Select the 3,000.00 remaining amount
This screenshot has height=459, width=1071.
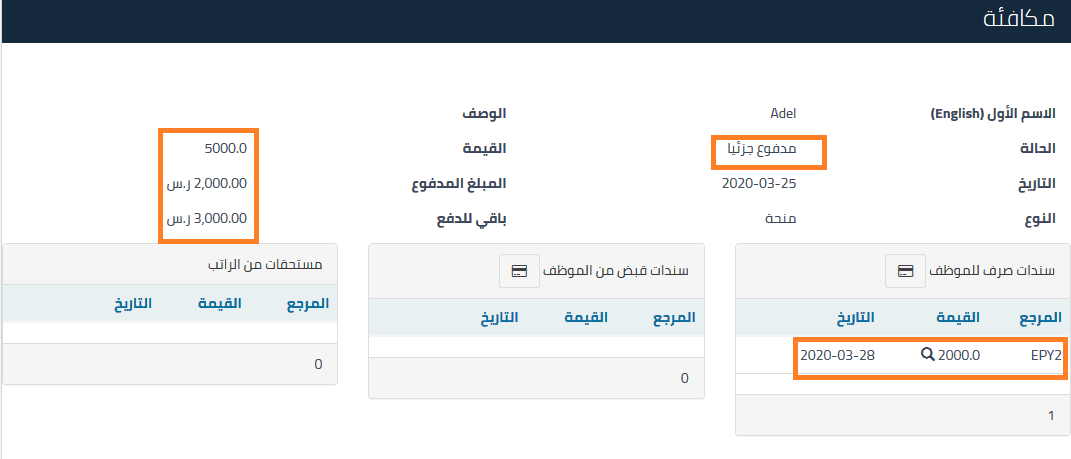click(x=207, y=219)
